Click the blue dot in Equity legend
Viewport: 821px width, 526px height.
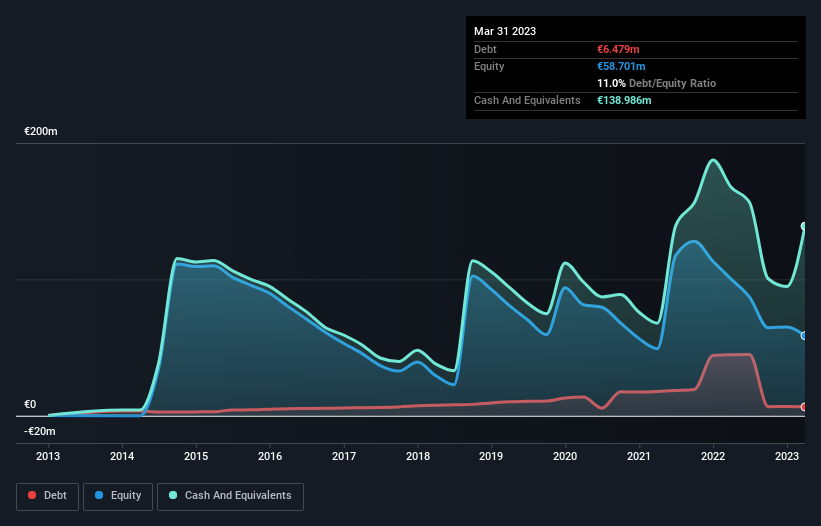tap(99, 495)
